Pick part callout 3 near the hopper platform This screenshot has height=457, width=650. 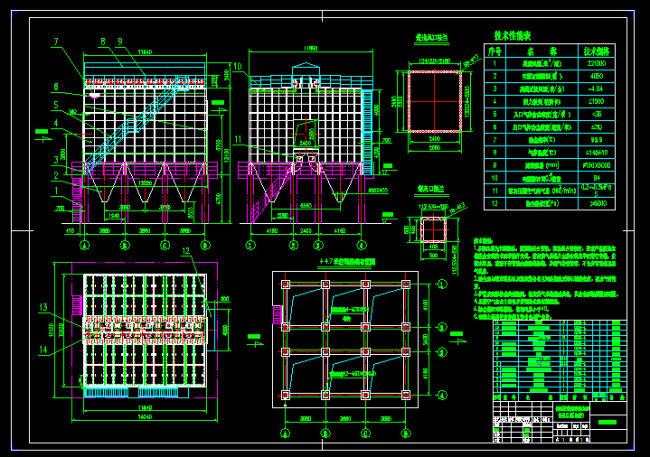click(56, 160)
